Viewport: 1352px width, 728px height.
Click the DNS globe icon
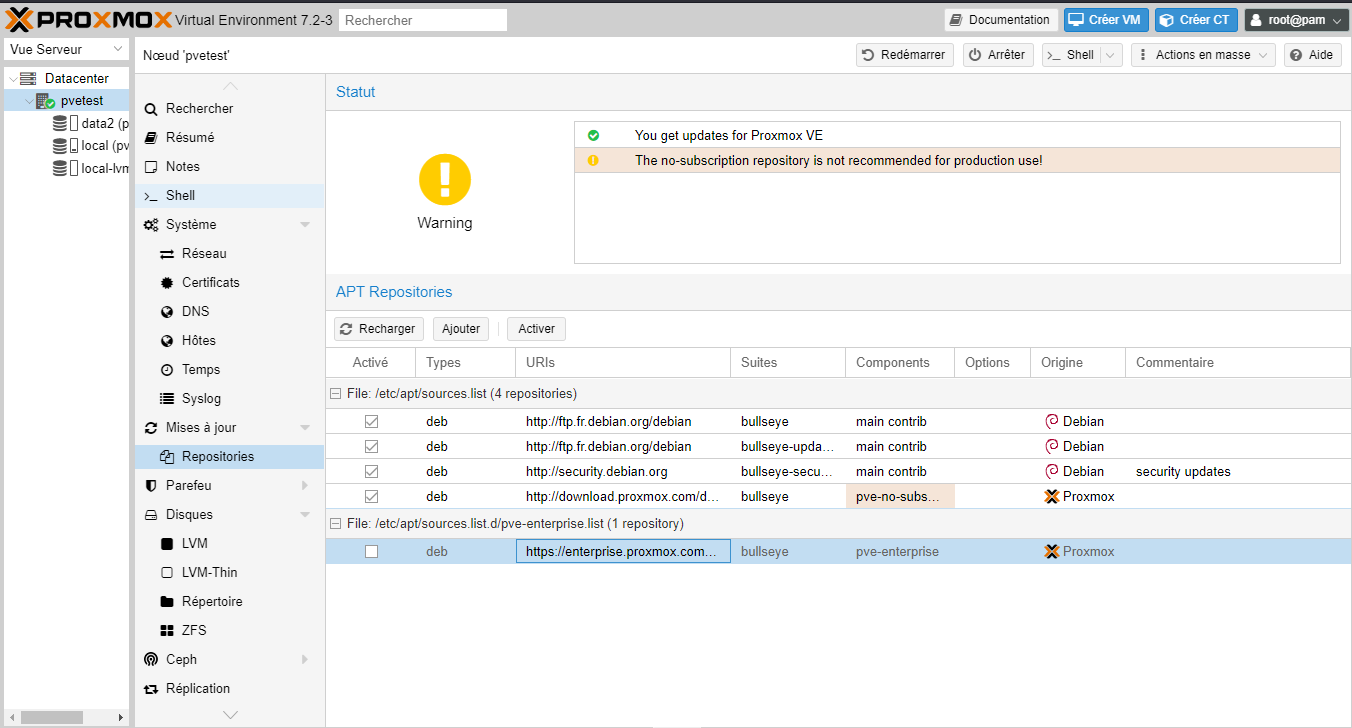click(x=167, y=312)
